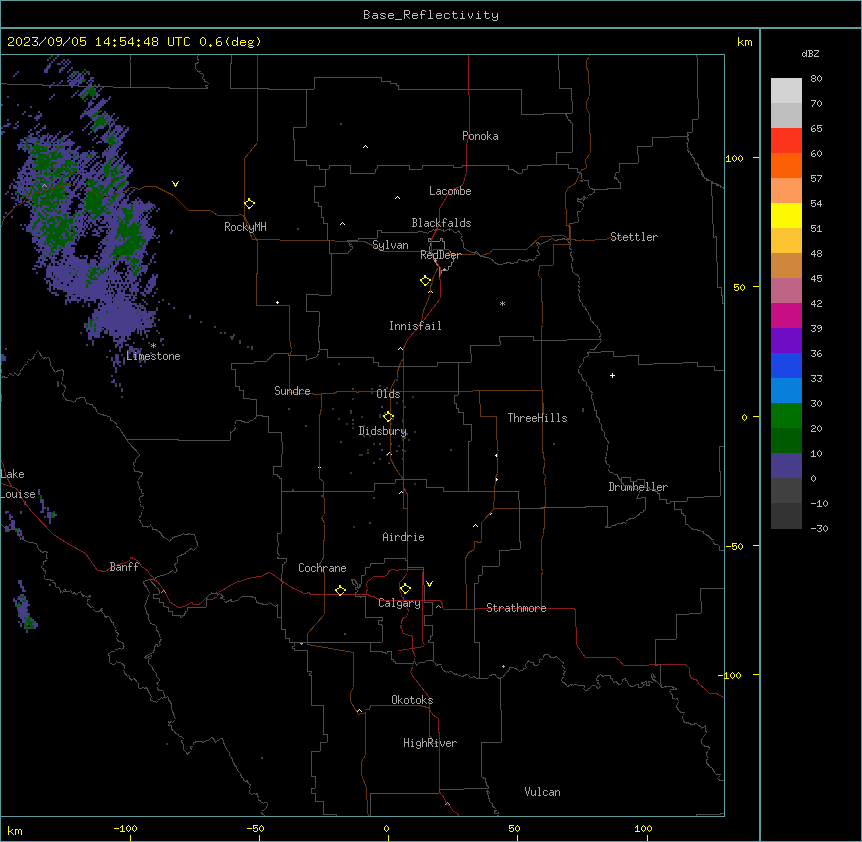This screenshot has height=842, width=862.
Task: Select the 65 dBZ red swatch
Action: pyautogui.click(x=786, y=140)
